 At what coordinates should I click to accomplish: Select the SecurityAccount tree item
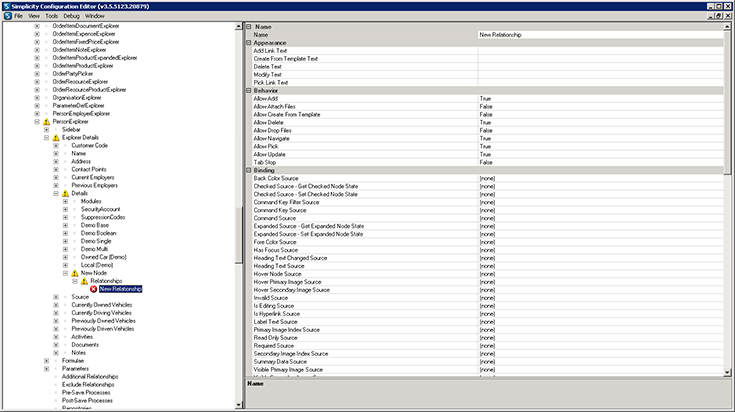click(x=100, y=210)
